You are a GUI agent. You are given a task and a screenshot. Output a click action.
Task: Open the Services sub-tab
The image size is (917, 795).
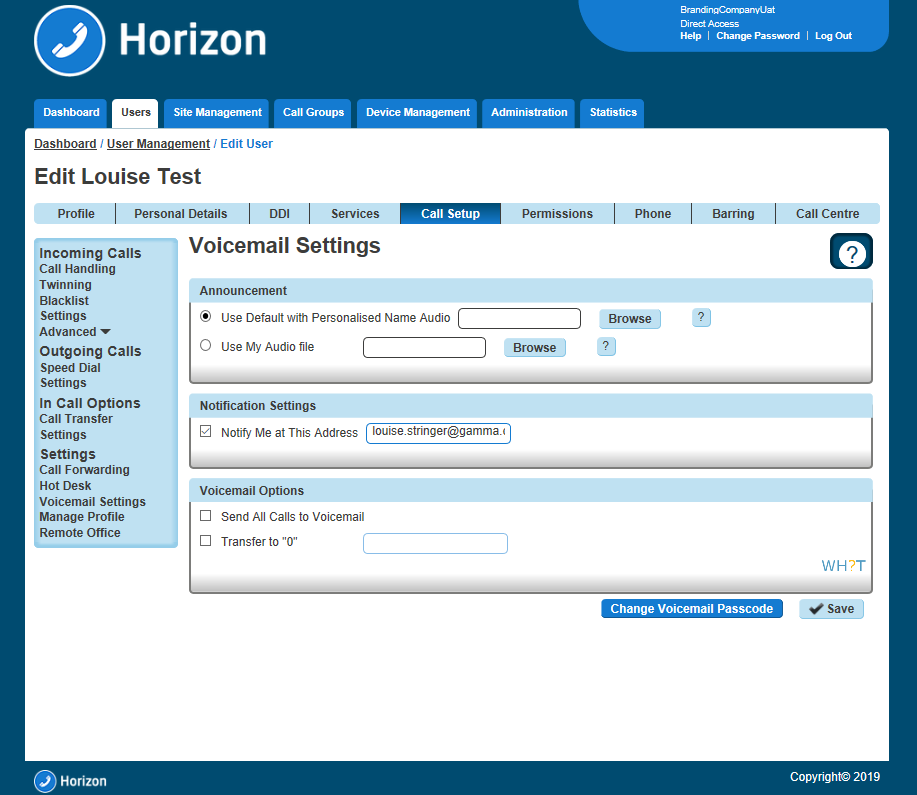pos(355,214)
